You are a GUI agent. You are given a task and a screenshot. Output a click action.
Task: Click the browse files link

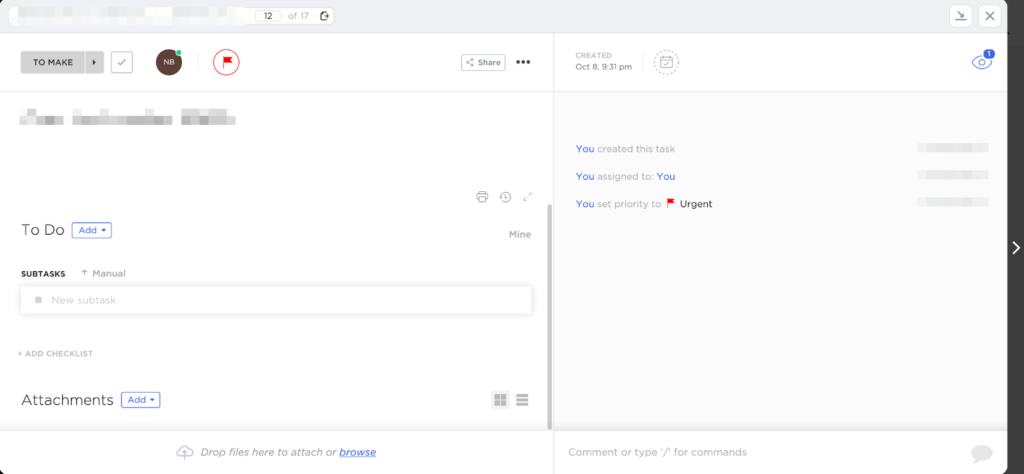(x=357, y=452)
